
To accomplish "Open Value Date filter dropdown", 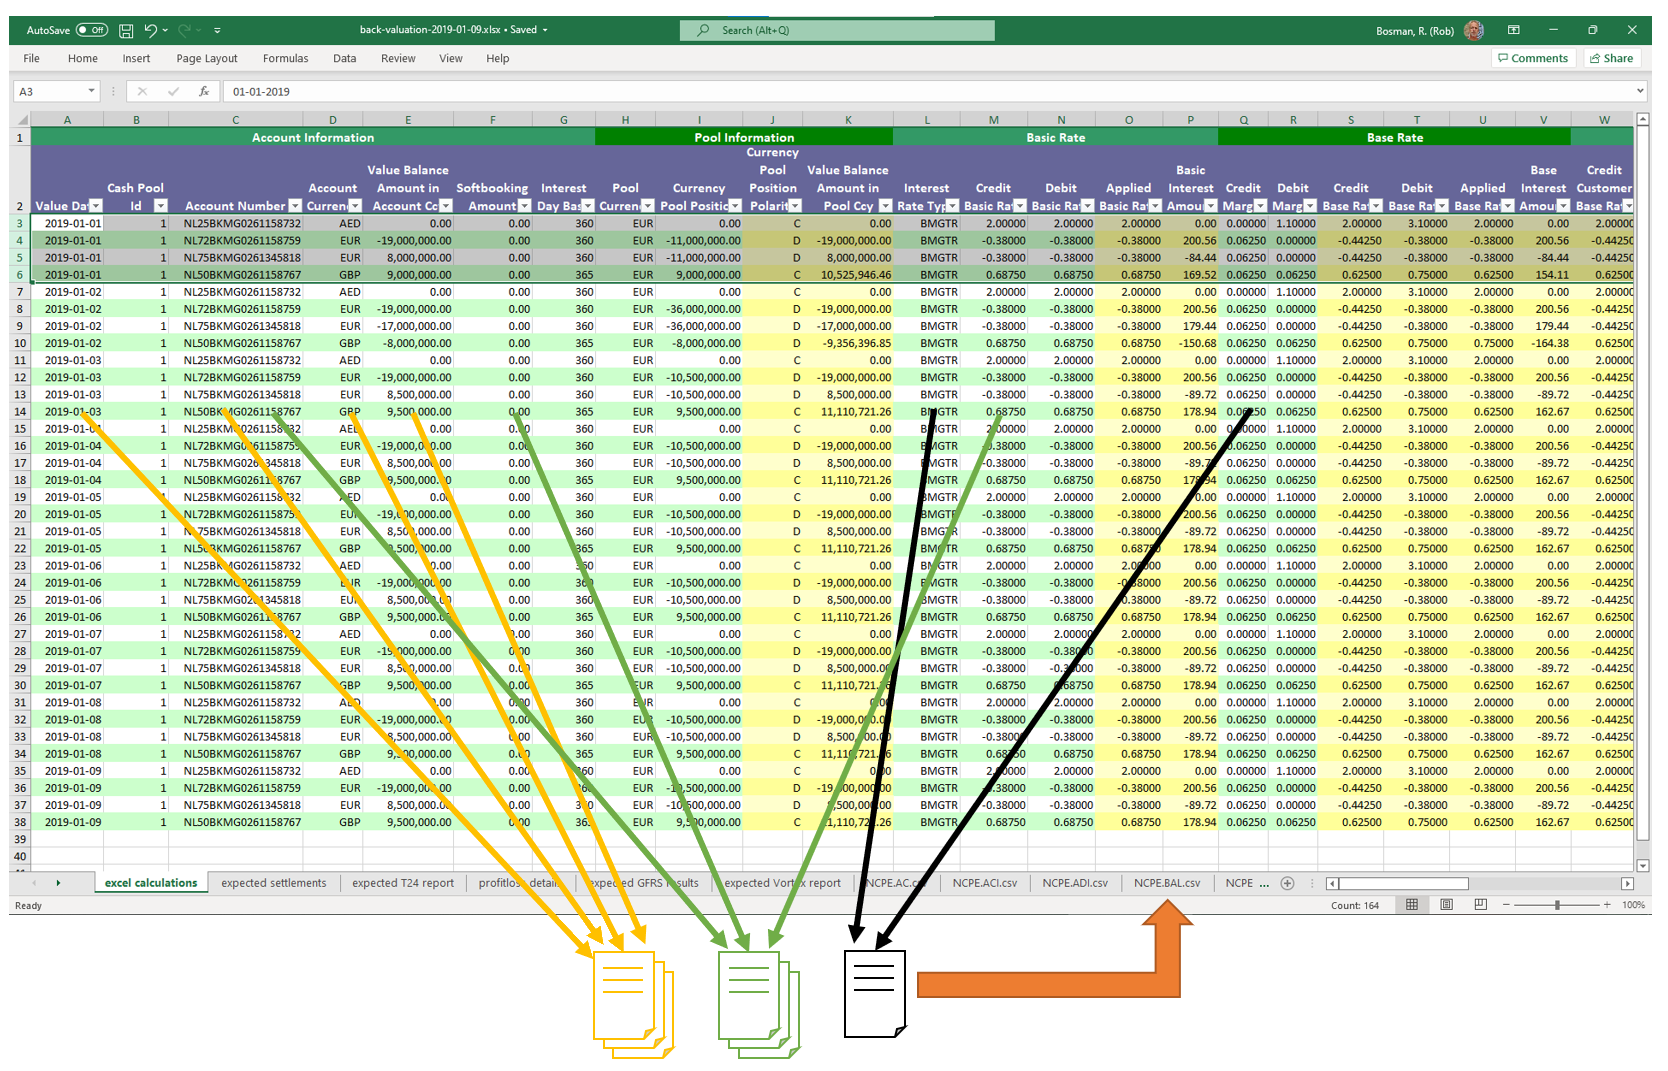I will click(96, 206).
